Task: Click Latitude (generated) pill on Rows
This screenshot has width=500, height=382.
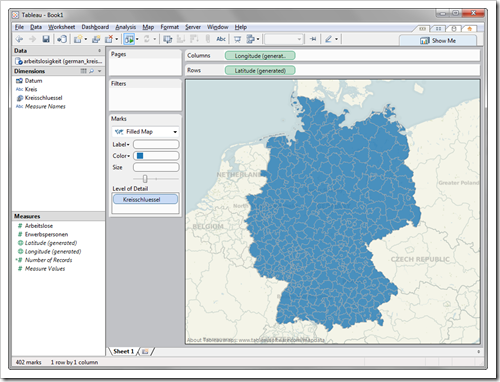Action: point(260,70)
